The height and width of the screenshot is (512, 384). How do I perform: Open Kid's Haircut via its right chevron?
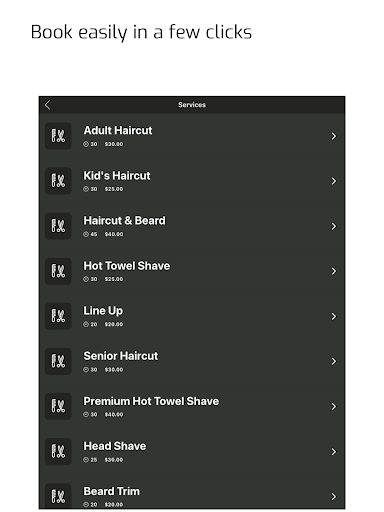click(334, 181)
